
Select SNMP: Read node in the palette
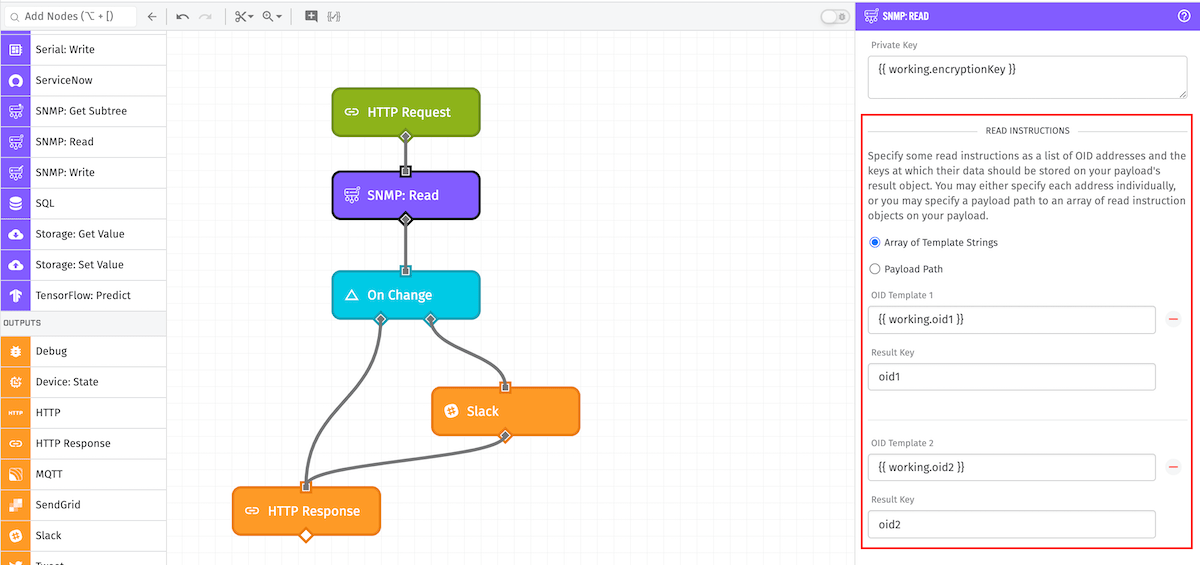click(x=83, y=142)
